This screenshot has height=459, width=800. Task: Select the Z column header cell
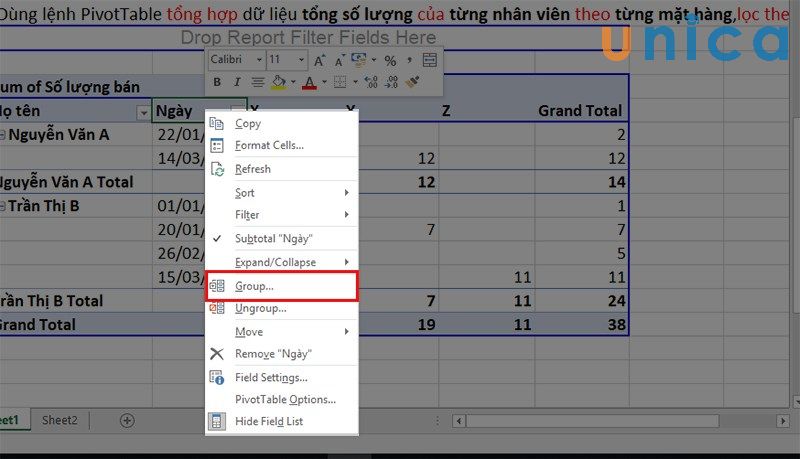click(x=487, y=111)
